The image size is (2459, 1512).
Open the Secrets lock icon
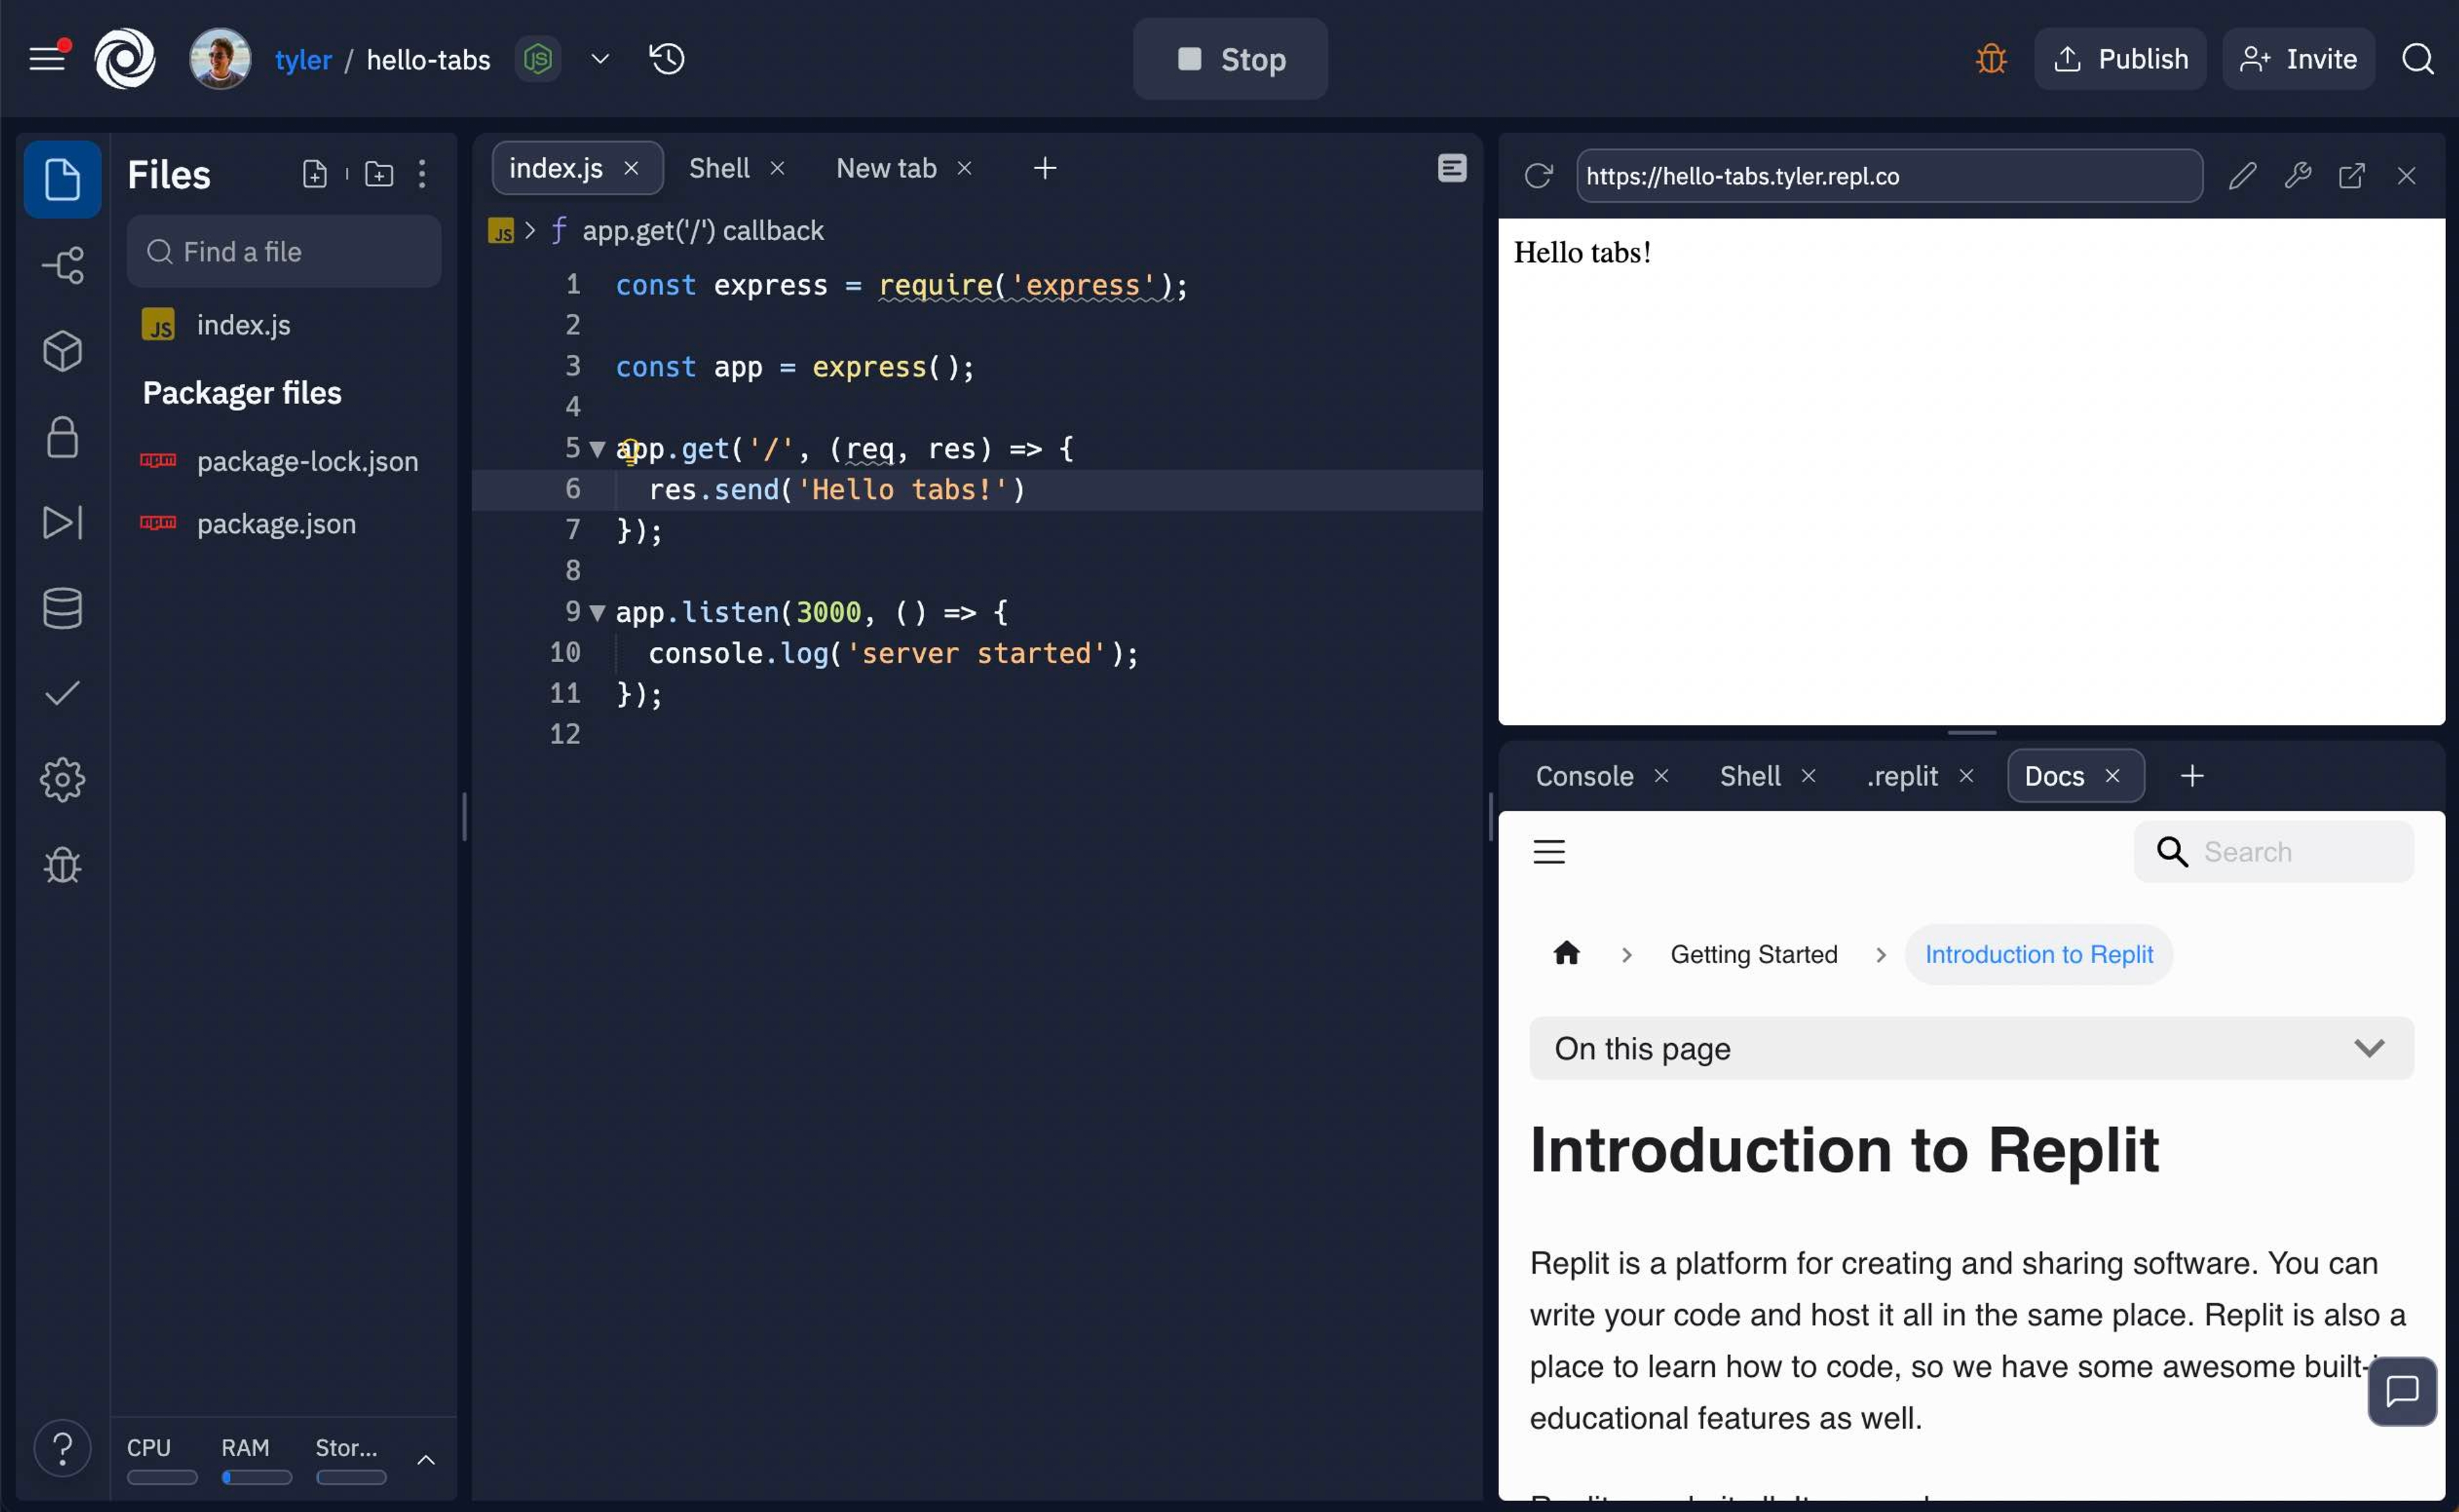pyautogui.click(x=62, y=438)
